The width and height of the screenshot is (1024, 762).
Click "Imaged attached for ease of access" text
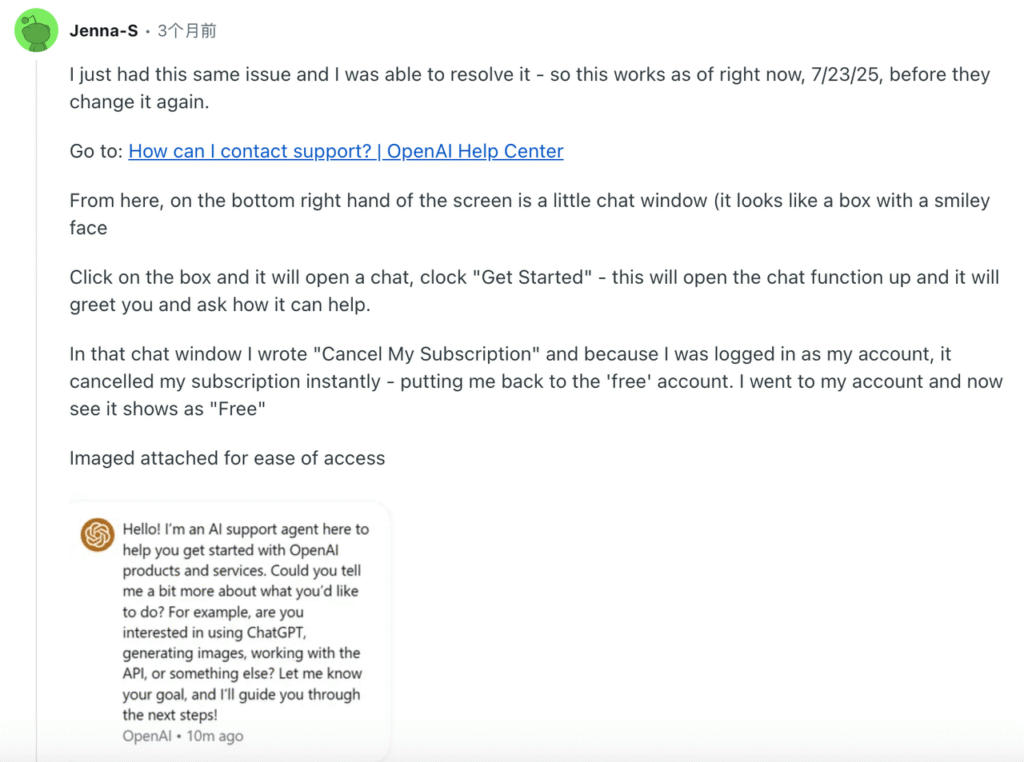click(x=227, y=458)
